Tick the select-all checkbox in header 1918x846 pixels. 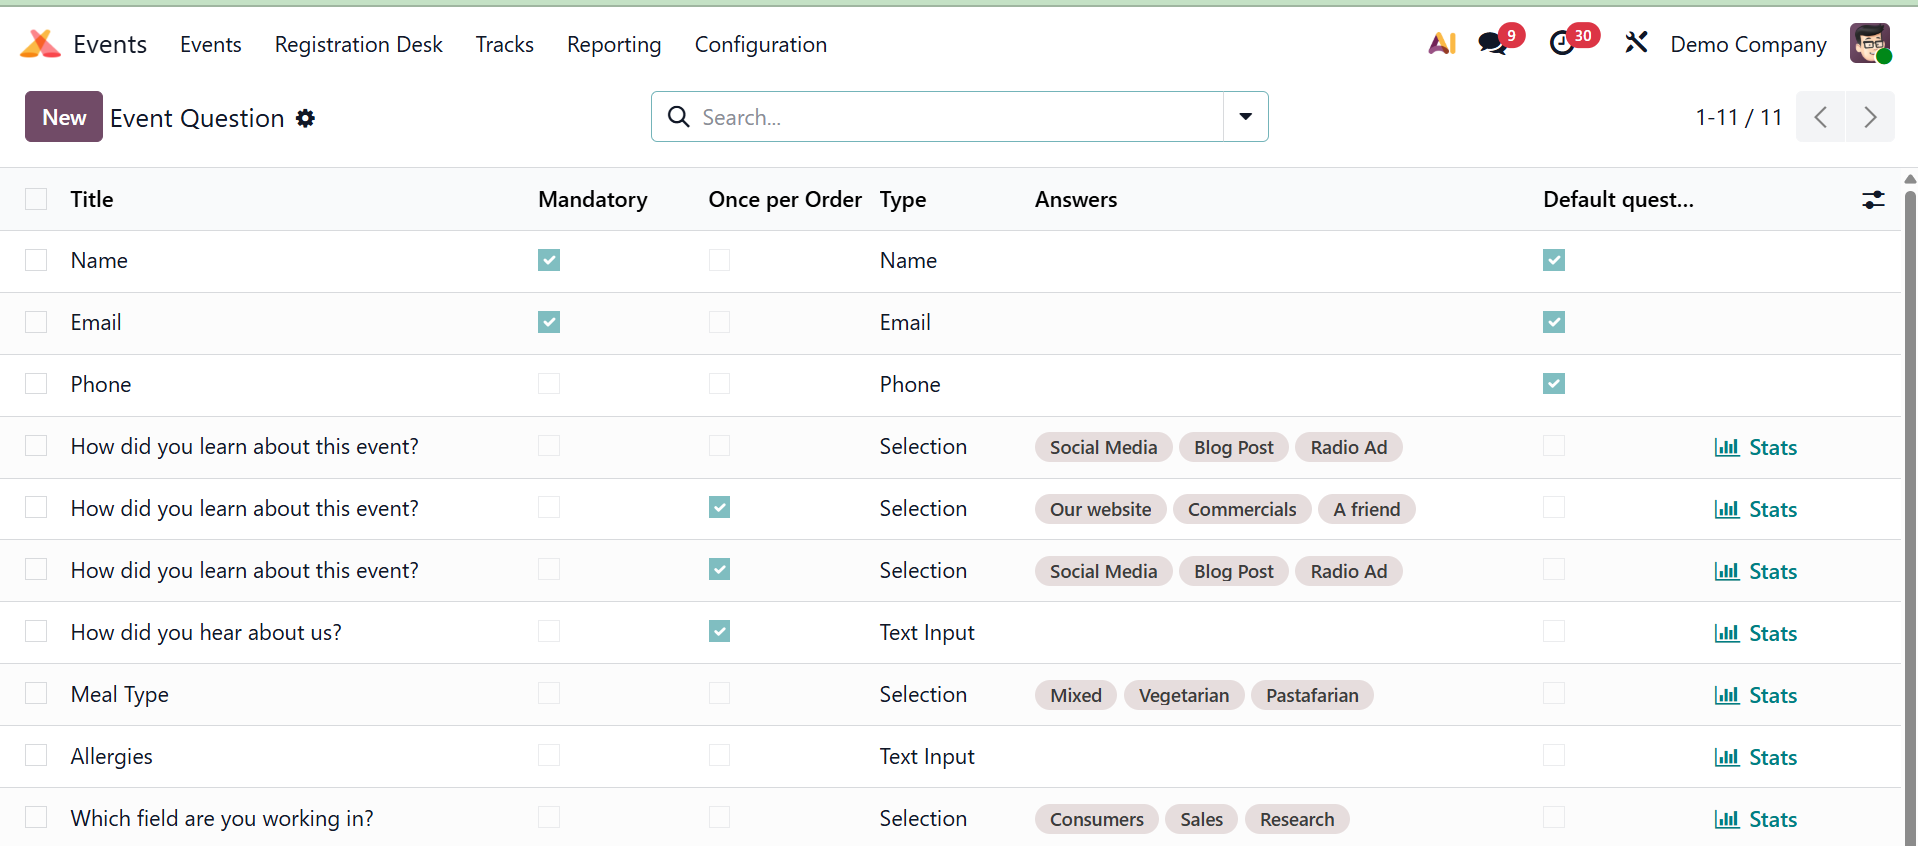[x=36, y=199]
